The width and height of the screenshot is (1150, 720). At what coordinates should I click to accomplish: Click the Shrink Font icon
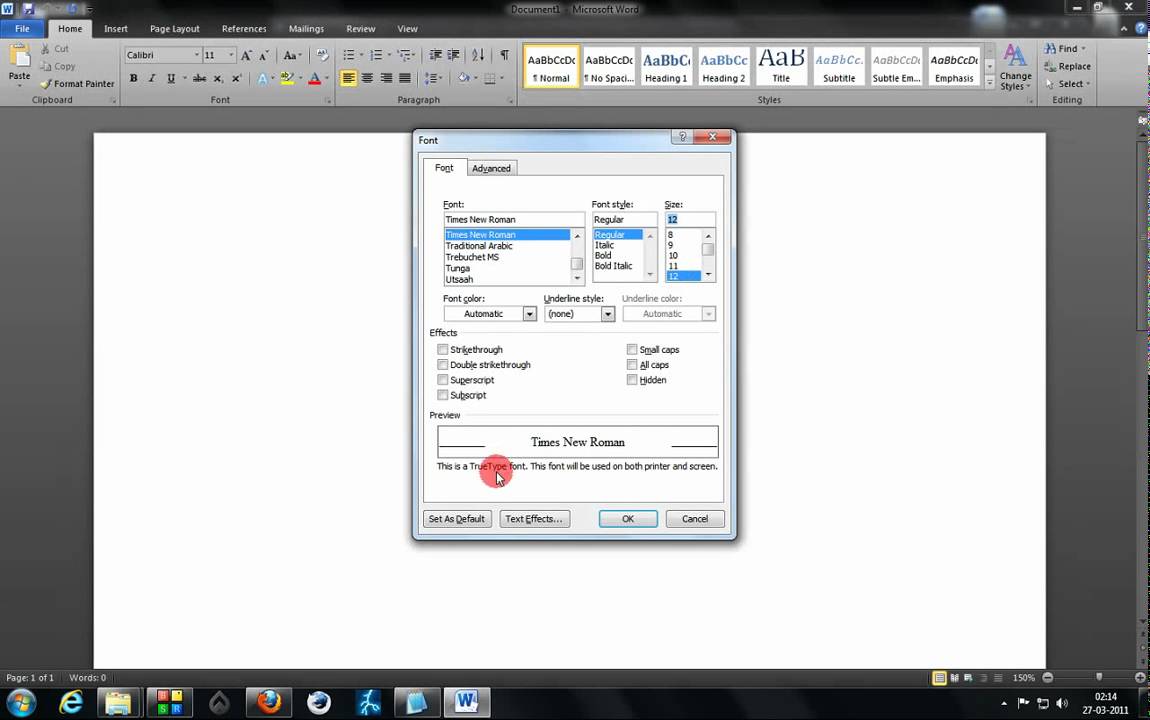tap(264, 55)
